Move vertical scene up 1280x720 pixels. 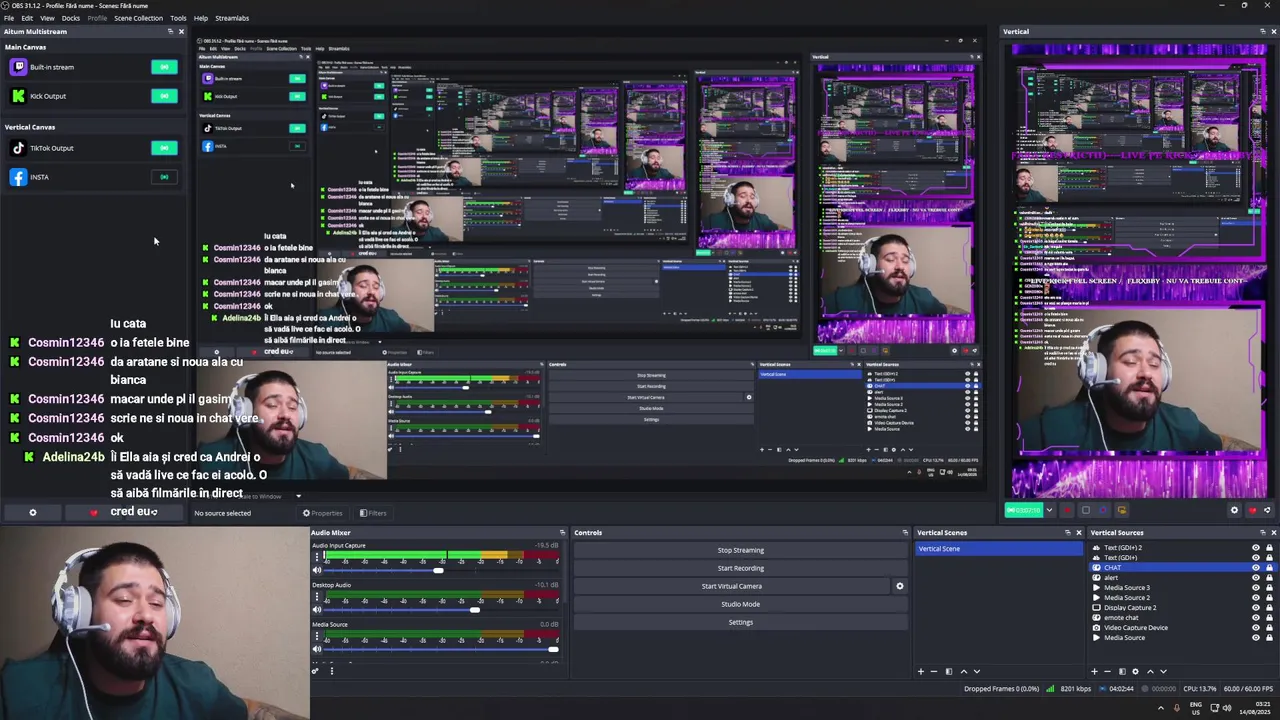(964, 672)
